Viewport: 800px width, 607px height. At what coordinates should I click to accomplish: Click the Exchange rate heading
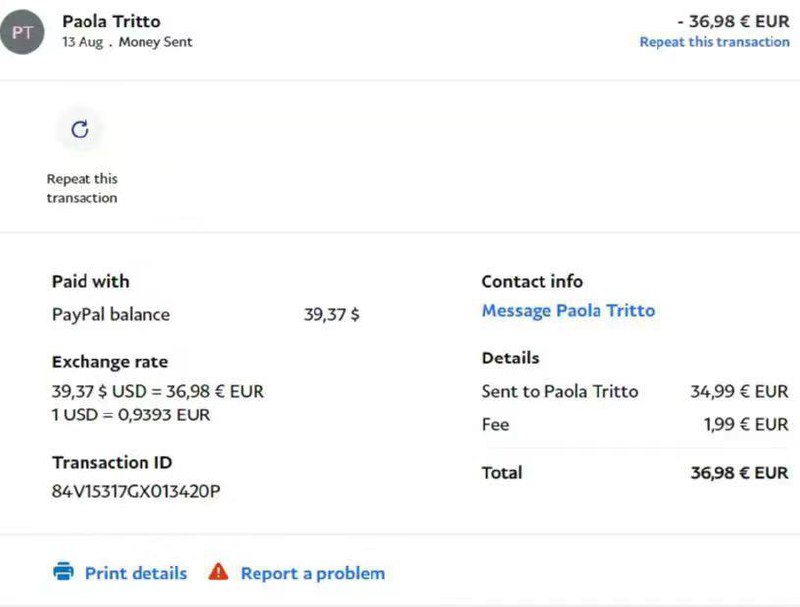click(110, 362)
